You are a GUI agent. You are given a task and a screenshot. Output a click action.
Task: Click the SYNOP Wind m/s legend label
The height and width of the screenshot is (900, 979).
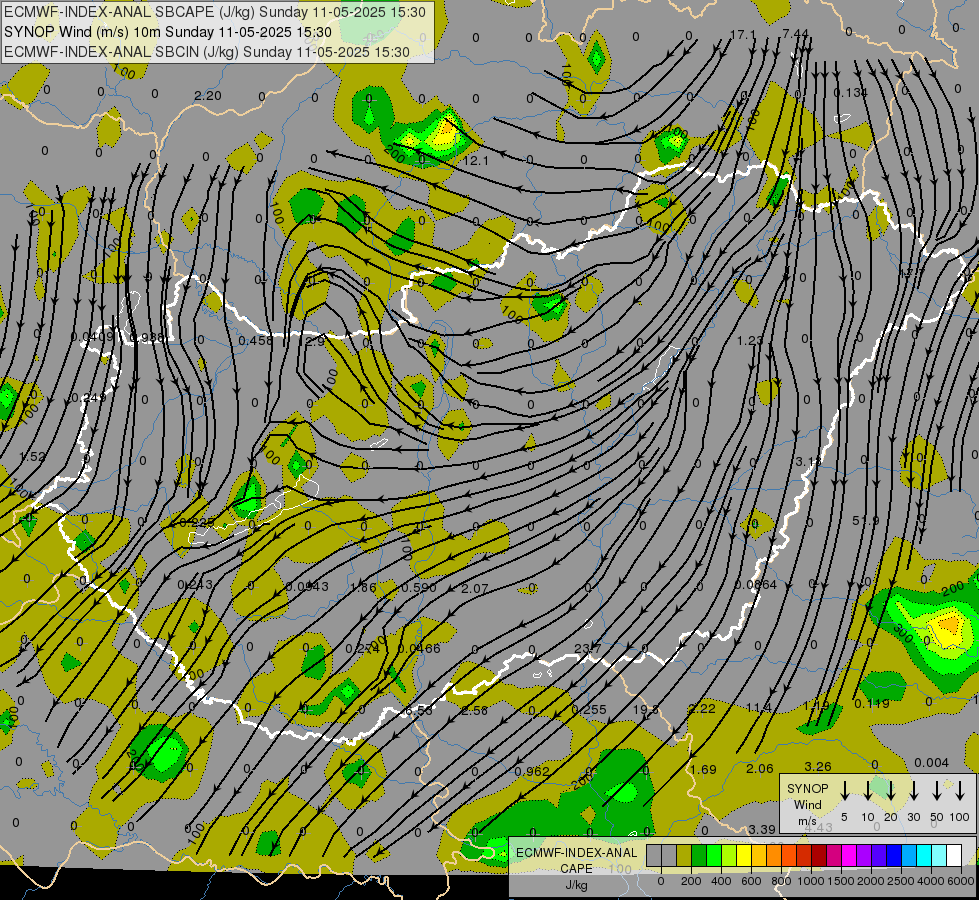(x=807, y=804)
